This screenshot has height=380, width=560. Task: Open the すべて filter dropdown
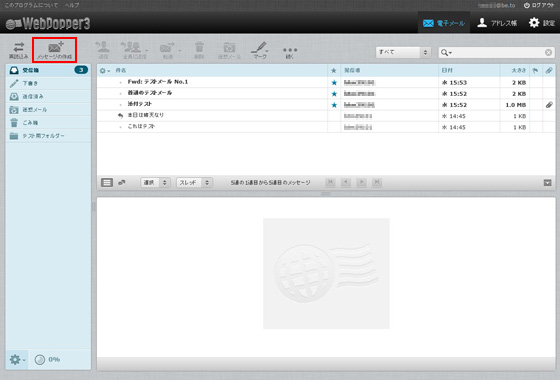(x=403, y=52)
